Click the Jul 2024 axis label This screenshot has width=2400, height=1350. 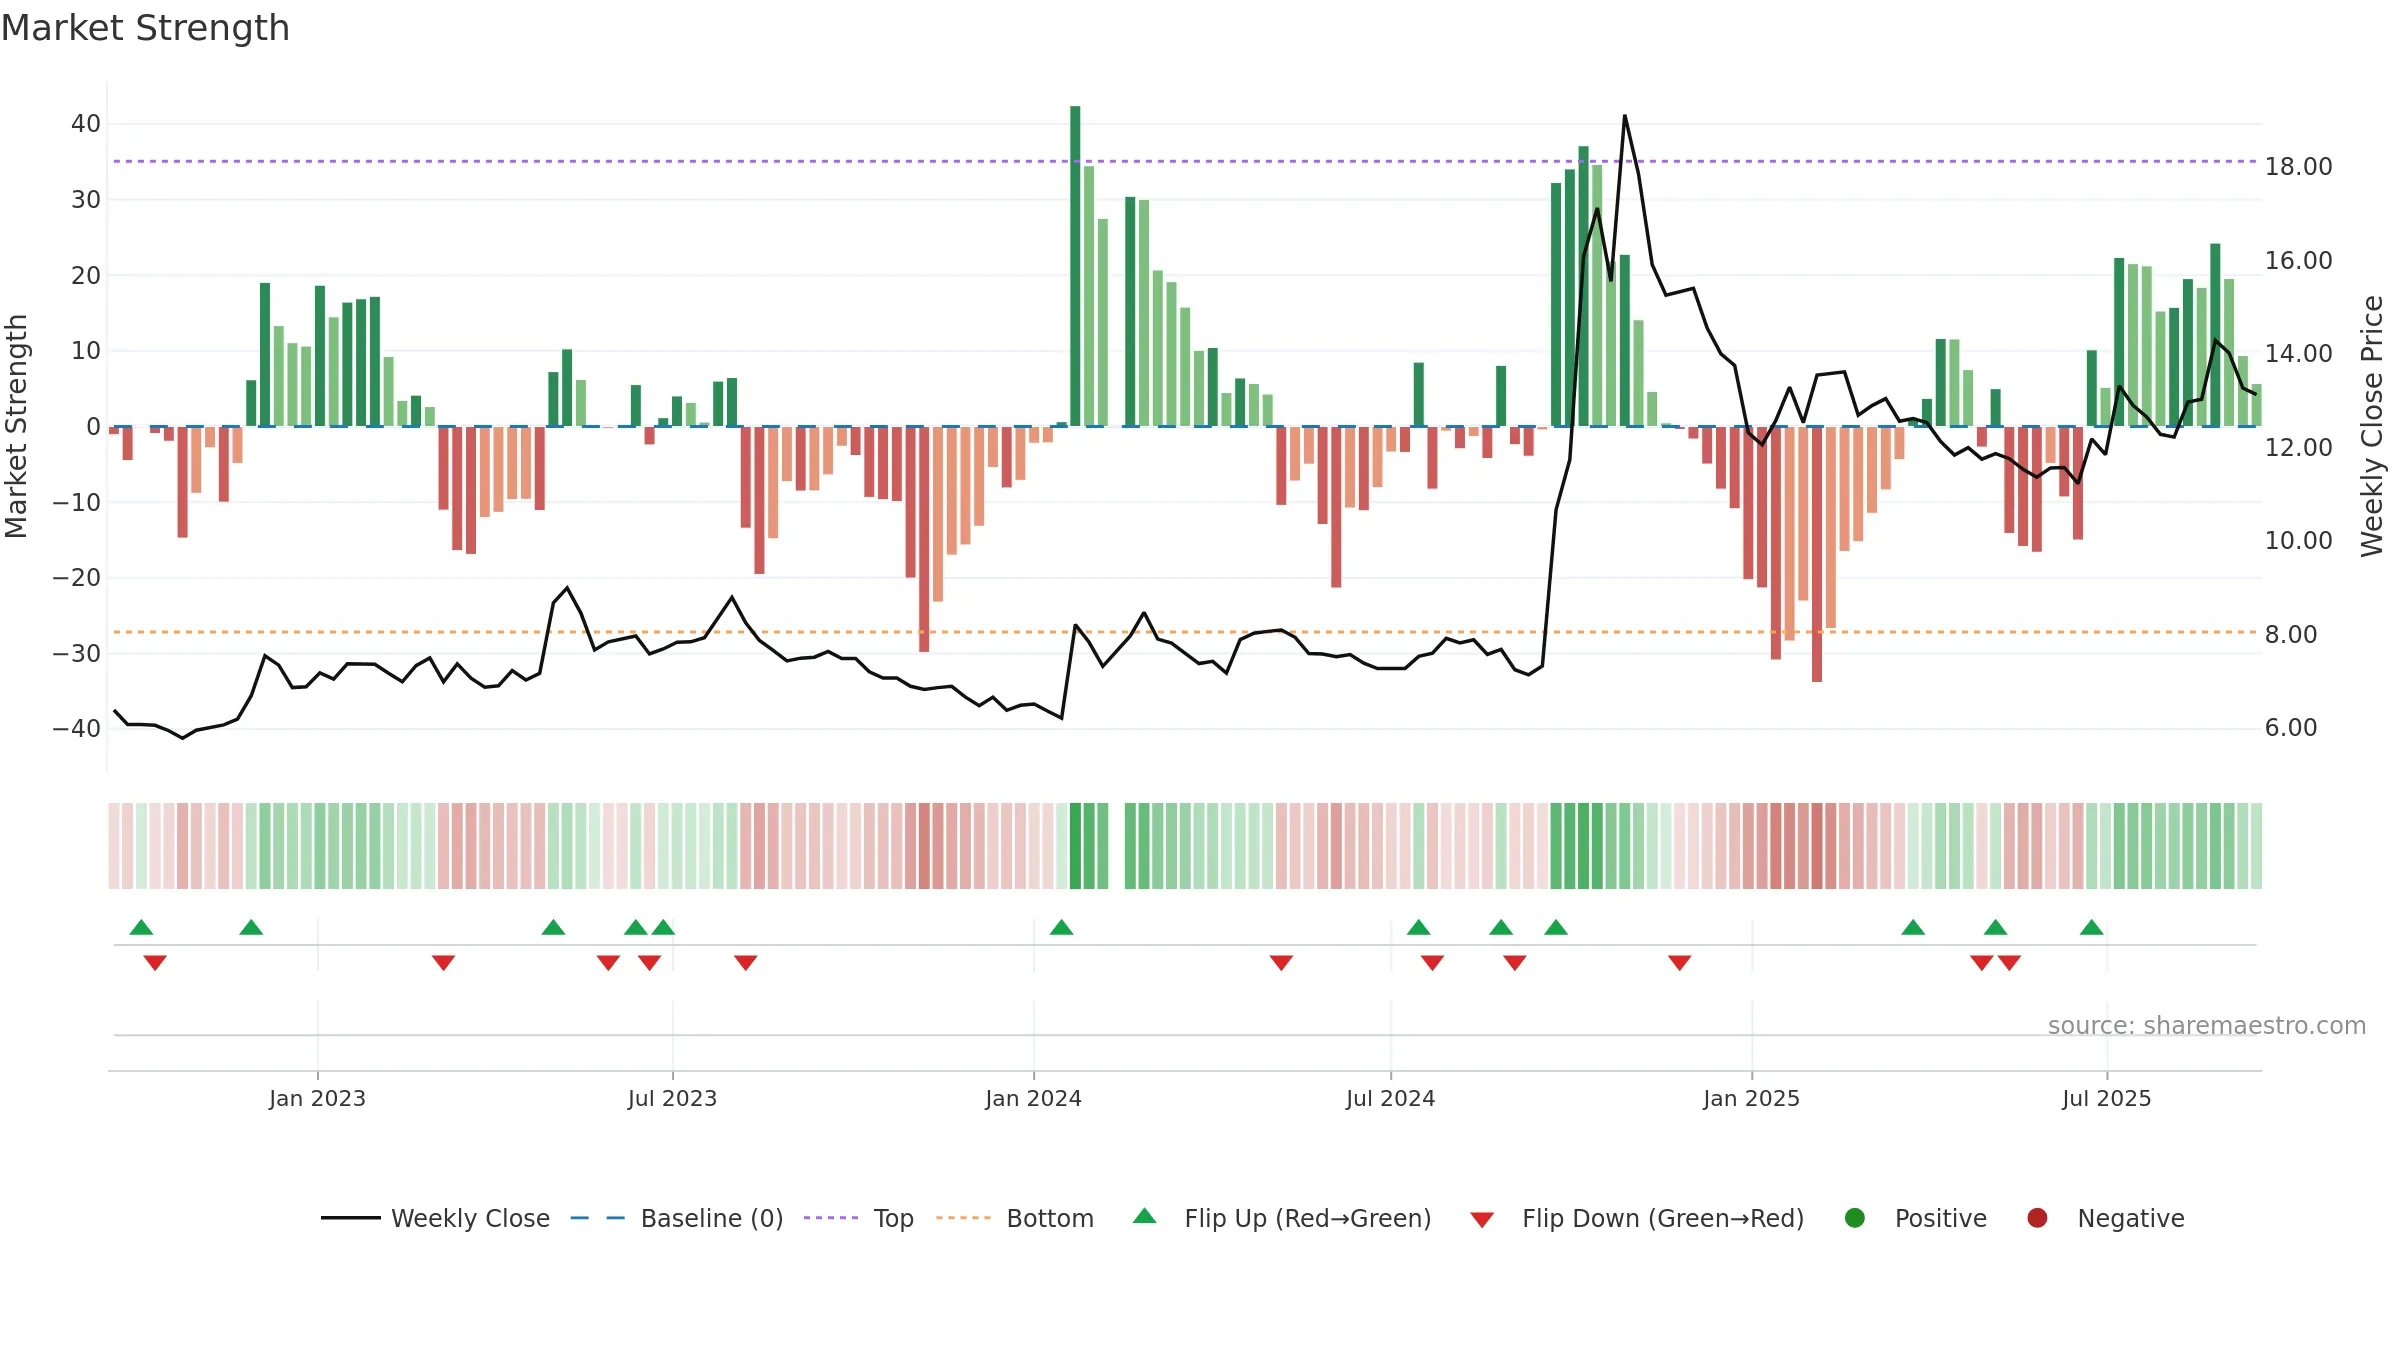pos(1390,1098)
